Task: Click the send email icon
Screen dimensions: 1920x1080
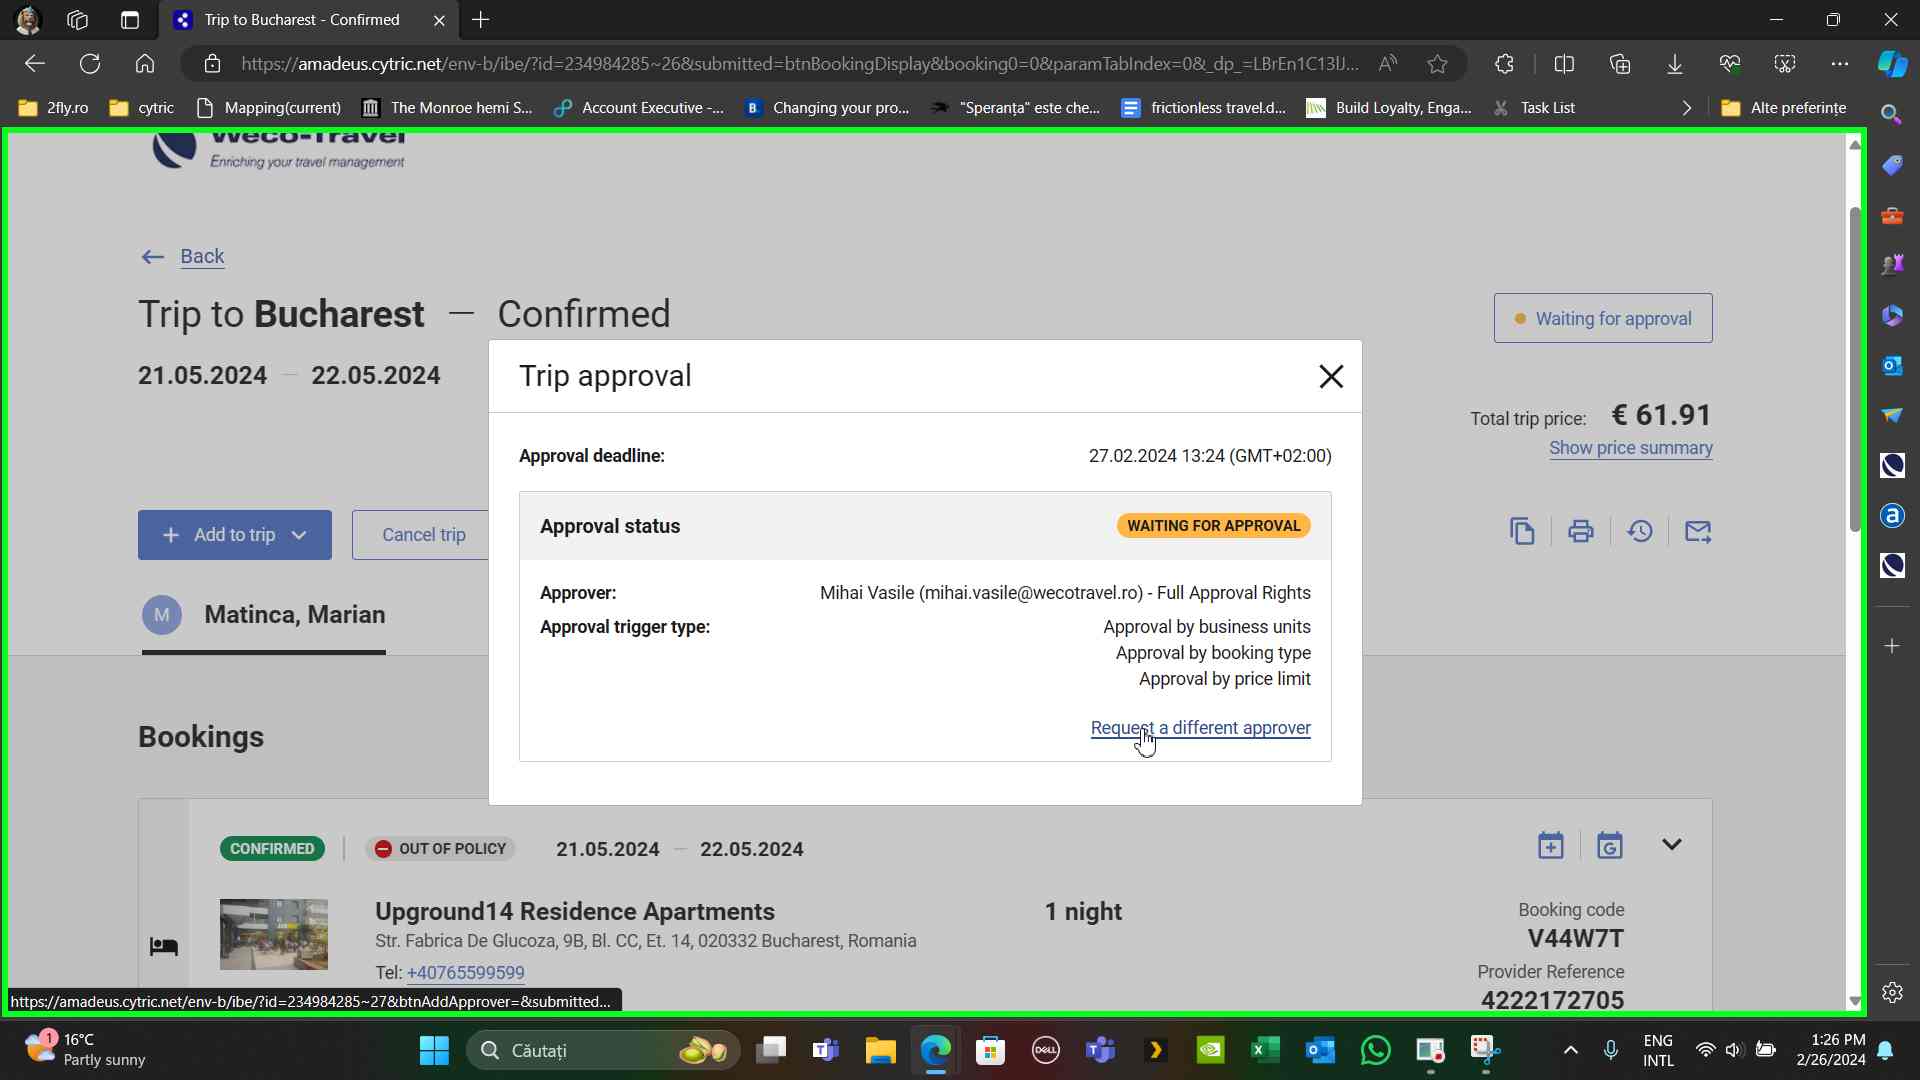Action: point(1697,532)
